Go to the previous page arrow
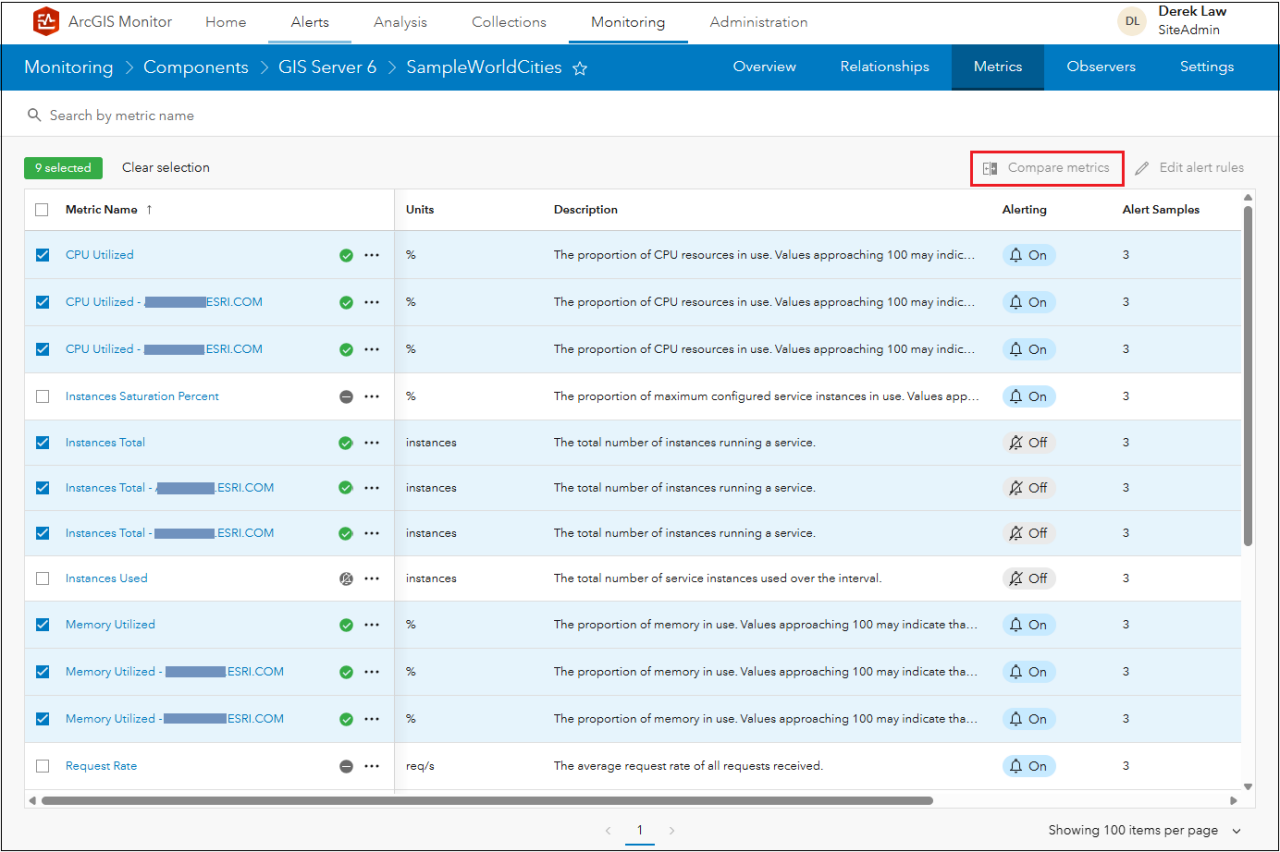Viewport: 1280px width, 852px height. pos(608,830)
